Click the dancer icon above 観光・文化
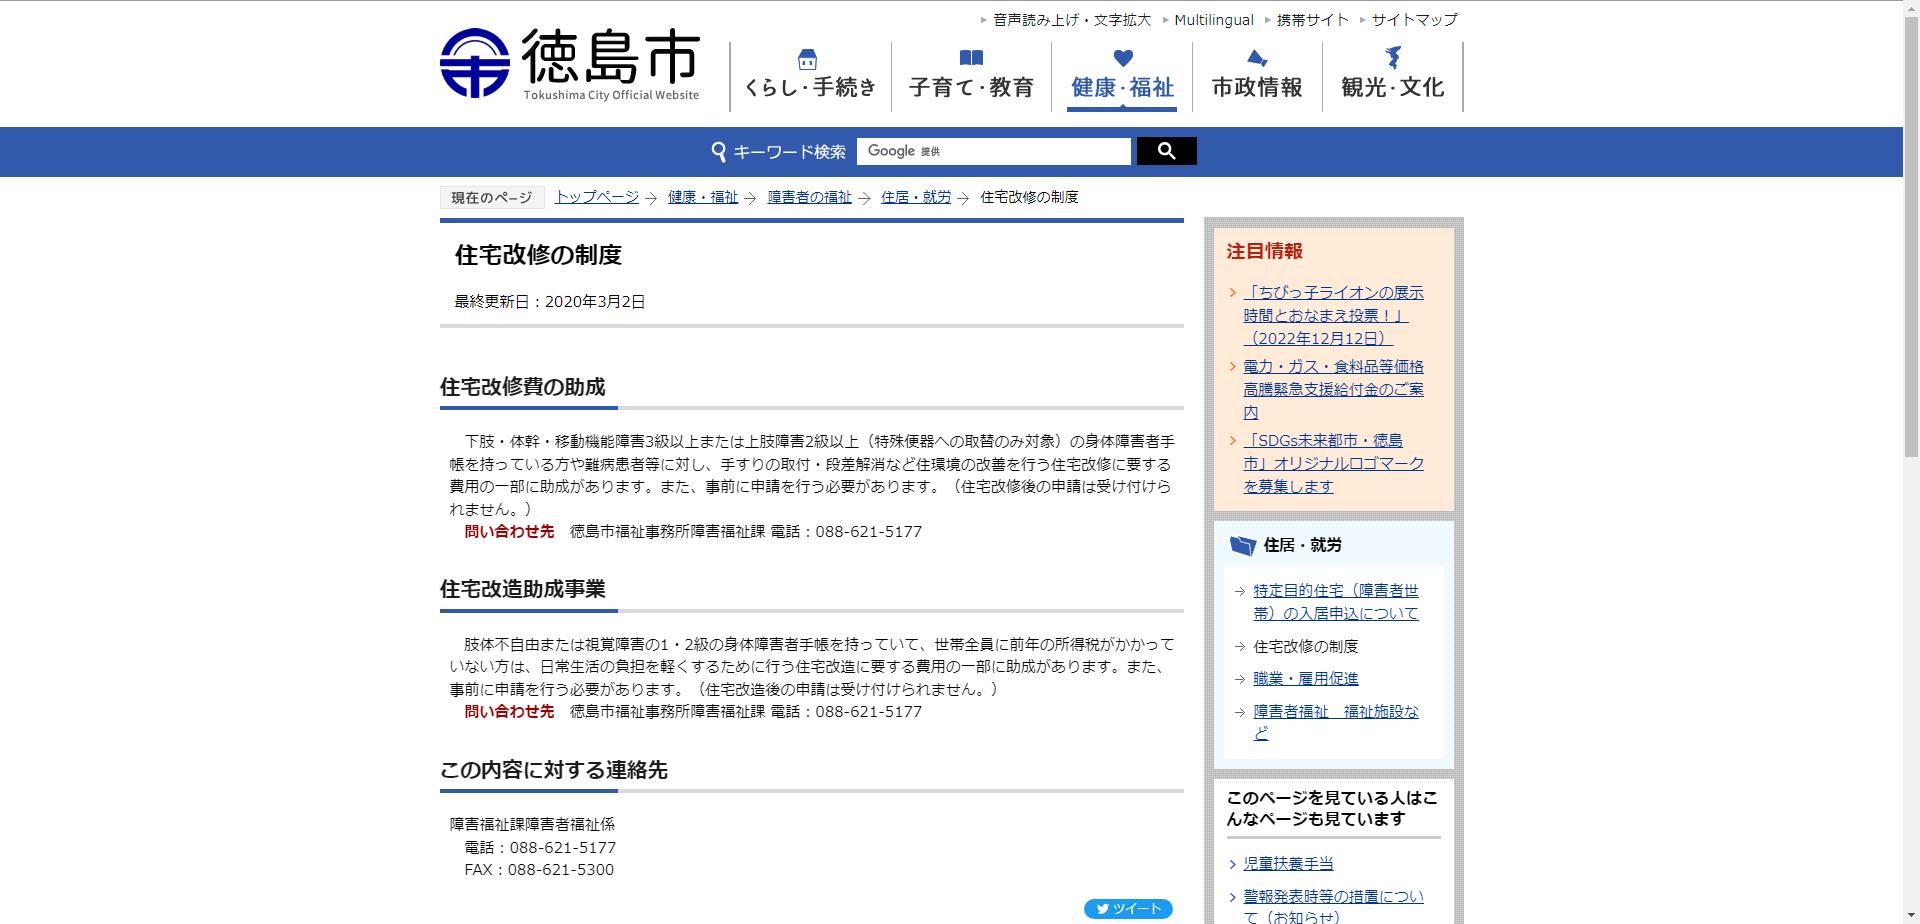This screenshot has width=1920, height=924. coord(1392,57)
